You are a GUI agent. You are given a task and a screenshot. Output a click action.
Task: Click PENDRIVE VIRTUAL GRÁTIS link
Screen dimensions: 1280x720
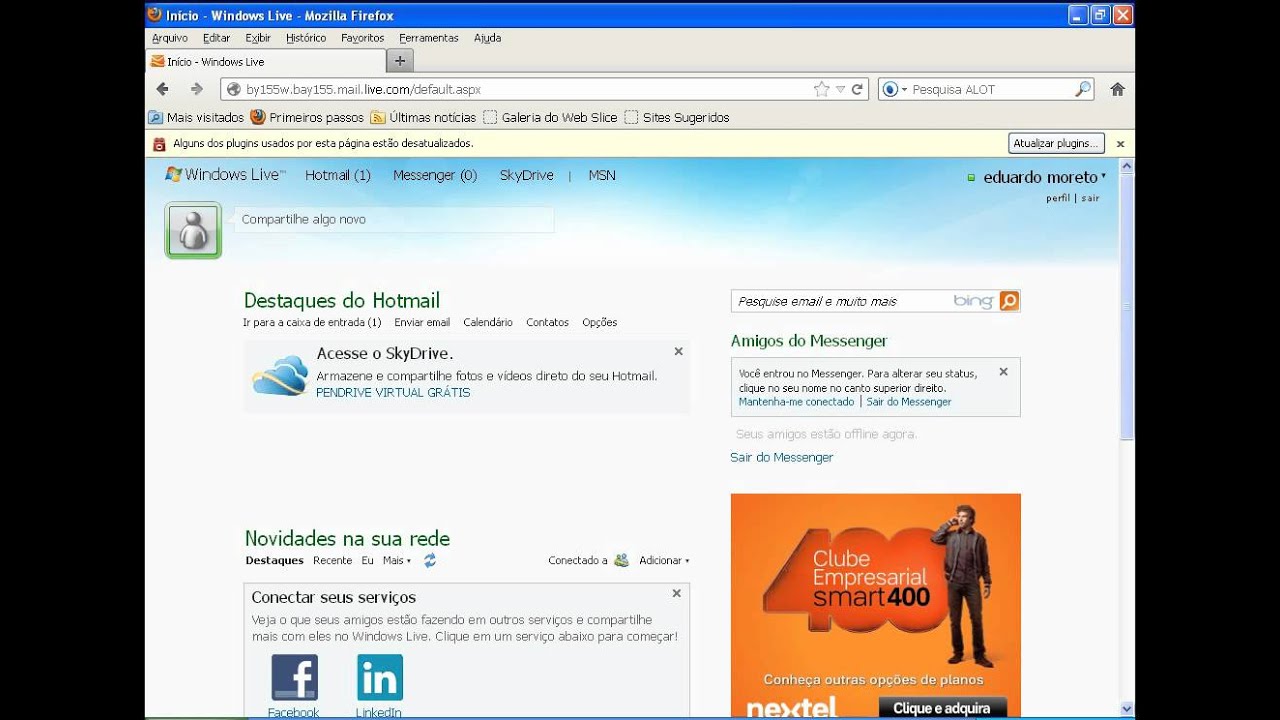pos(393,393)
